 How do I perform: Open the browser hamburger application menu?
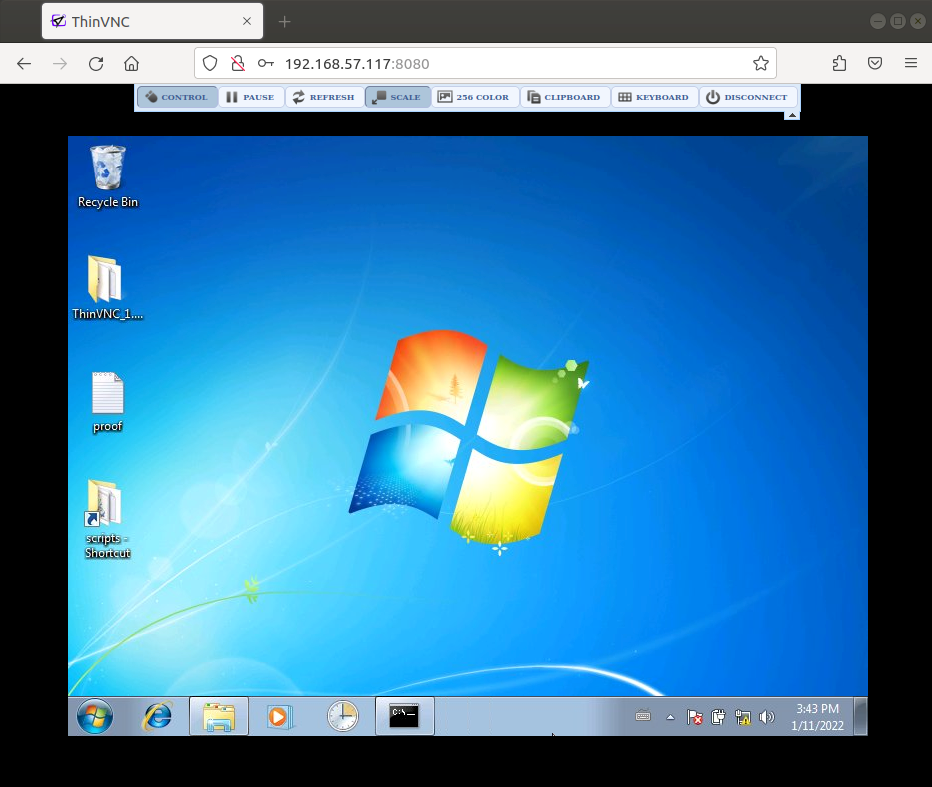(x=911, y=63)
